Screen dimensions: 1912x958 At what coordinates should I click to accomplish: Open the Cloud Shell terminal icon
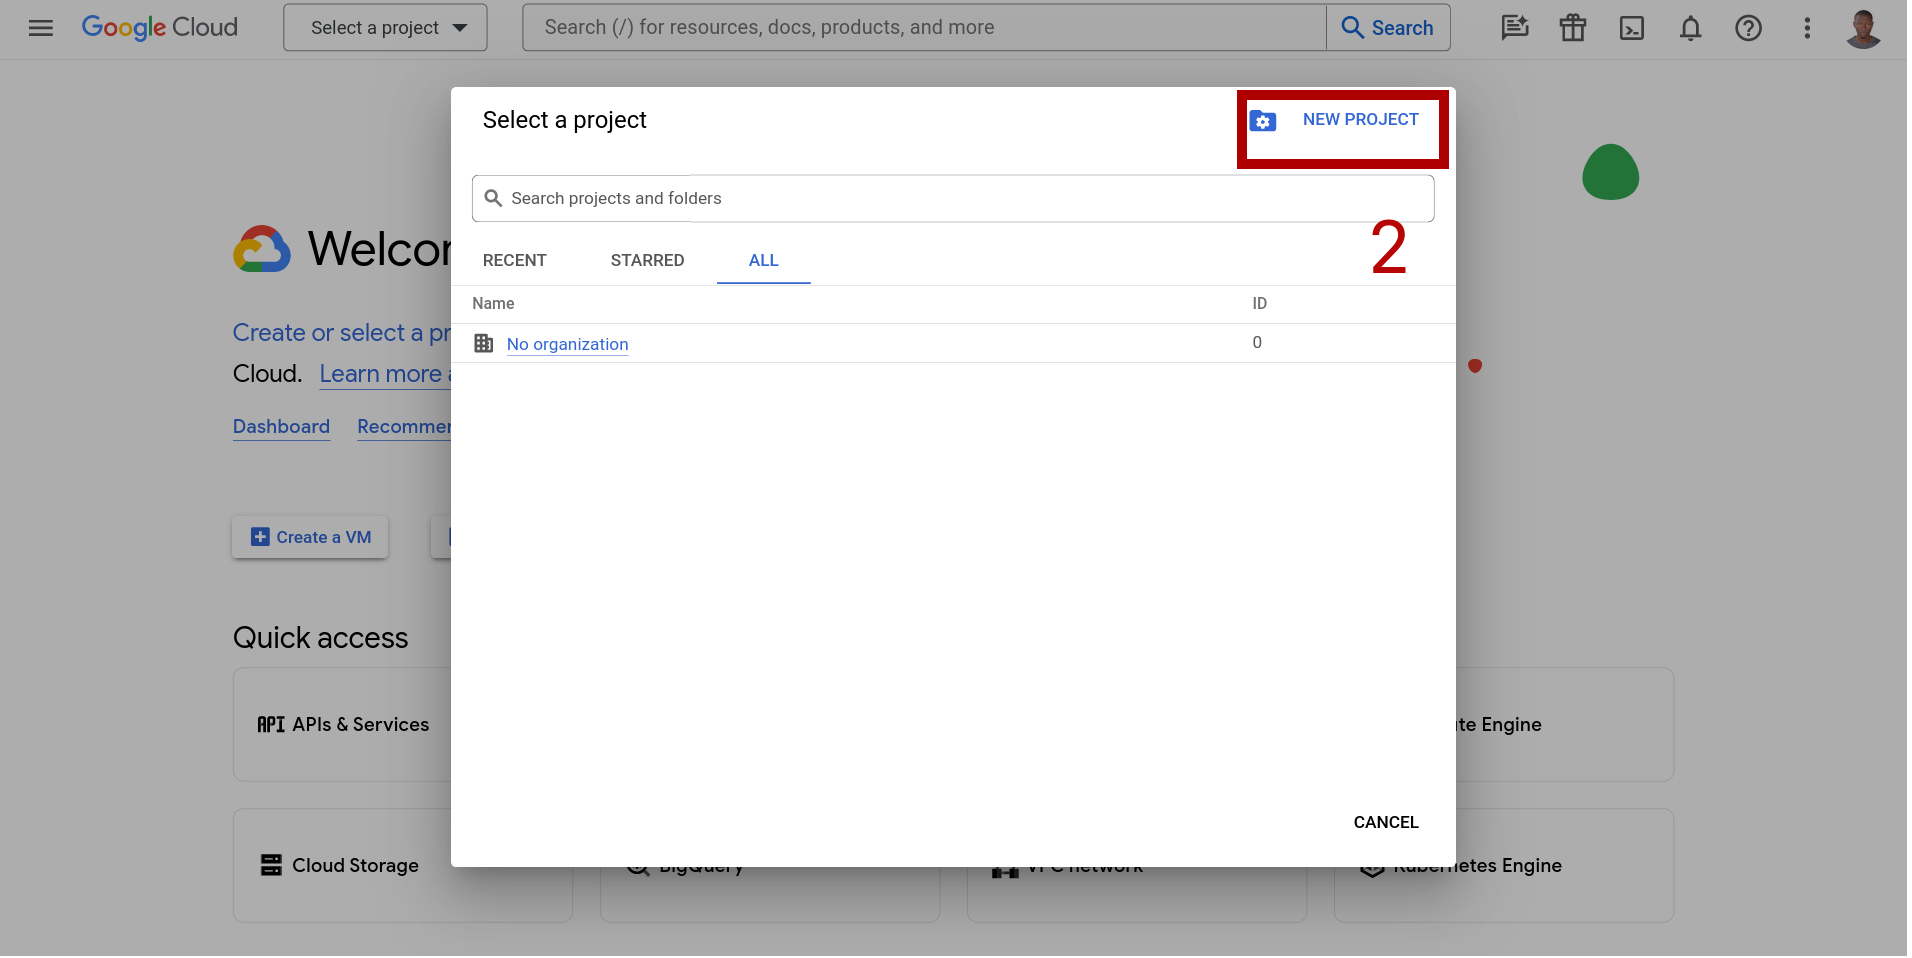pos(1631,28)
